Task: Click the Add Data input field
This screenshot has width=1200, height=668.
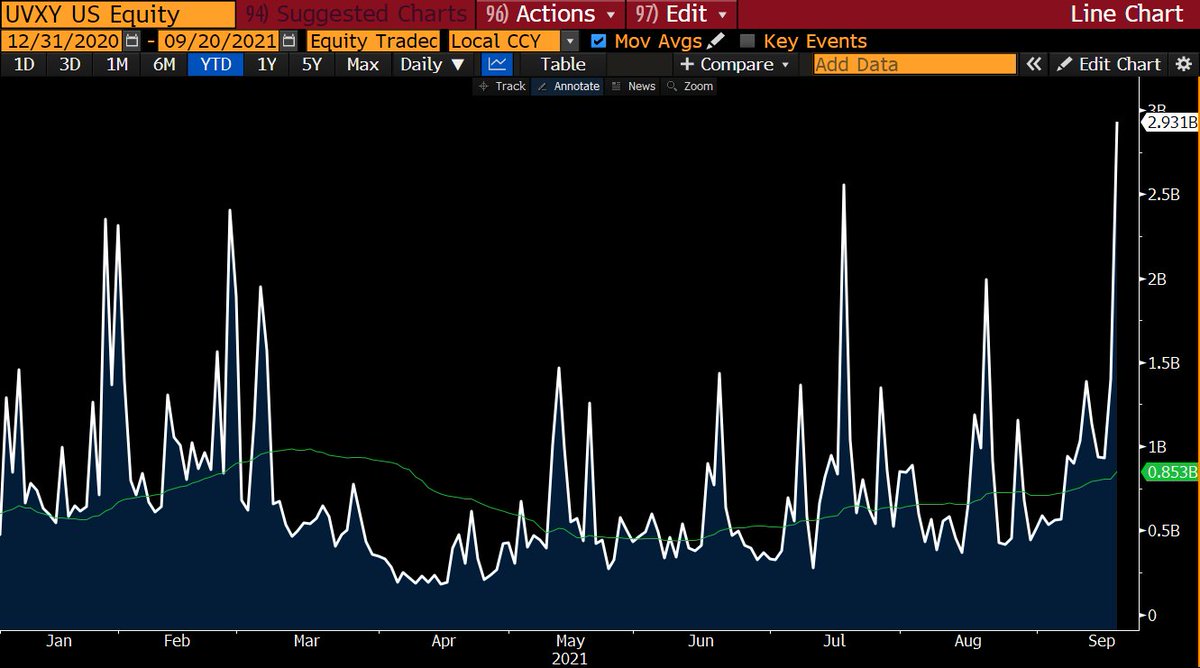Action: click(x=914, y=64)
